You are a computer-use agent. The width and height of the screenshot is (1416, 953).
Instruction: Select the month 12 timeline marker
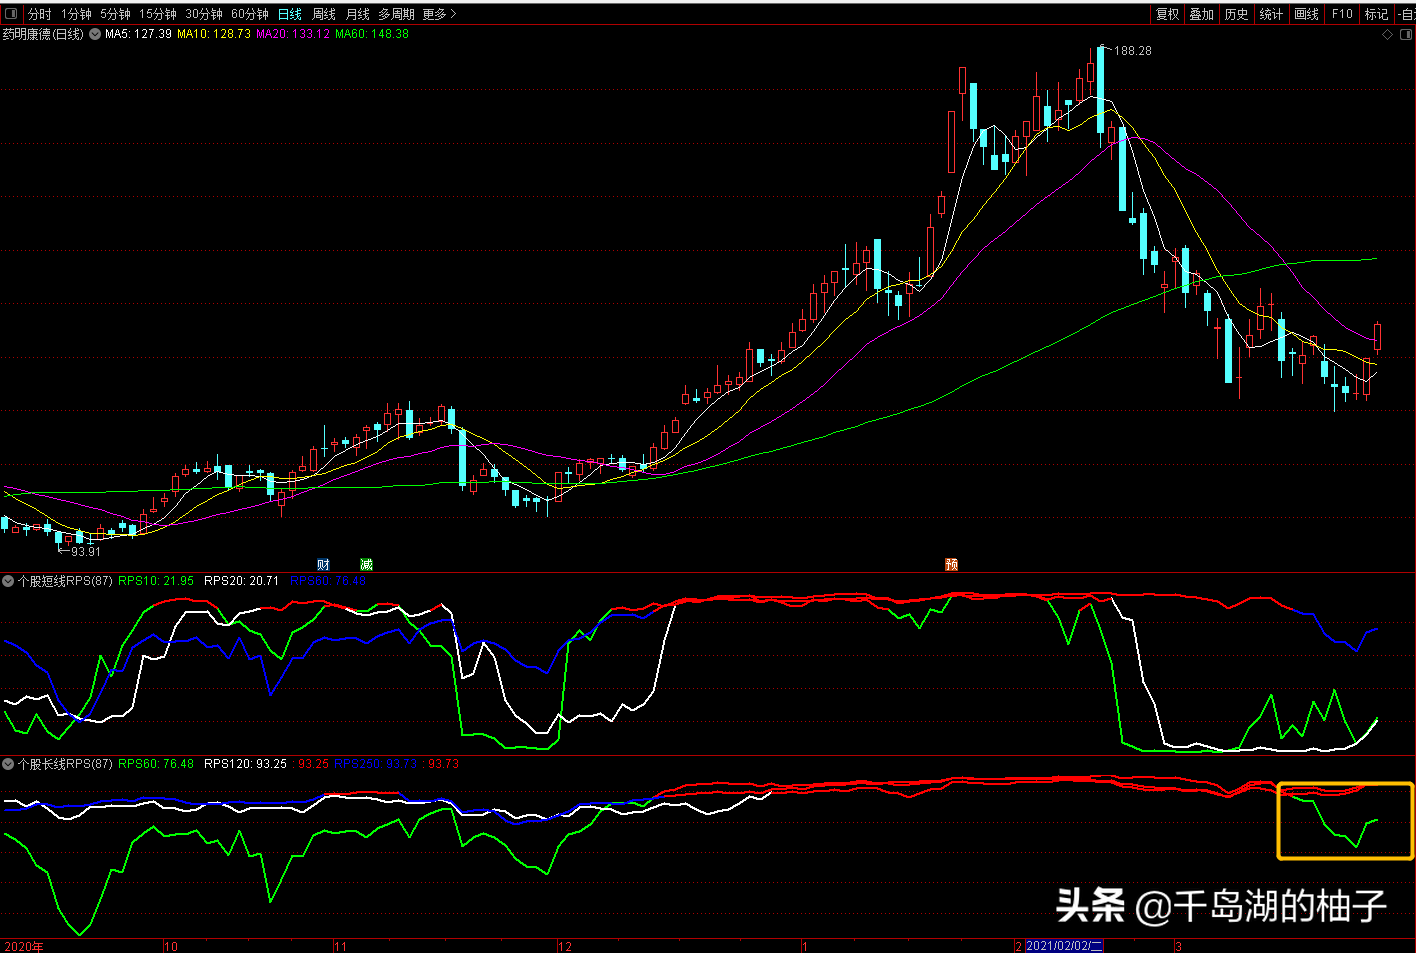pyautogui.click(x=565, y=946)
